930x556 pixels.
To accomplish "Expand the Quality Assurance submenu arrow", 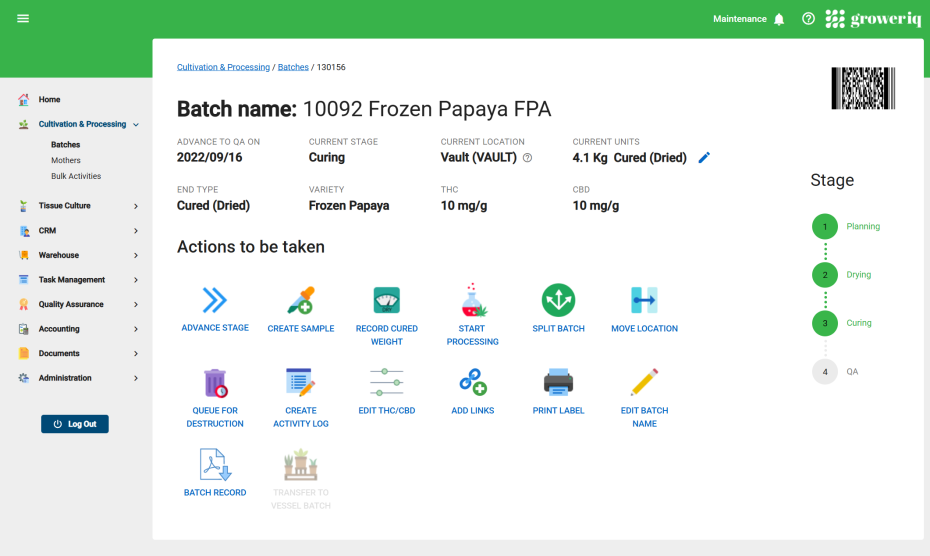I will click(x=136, y=304).
